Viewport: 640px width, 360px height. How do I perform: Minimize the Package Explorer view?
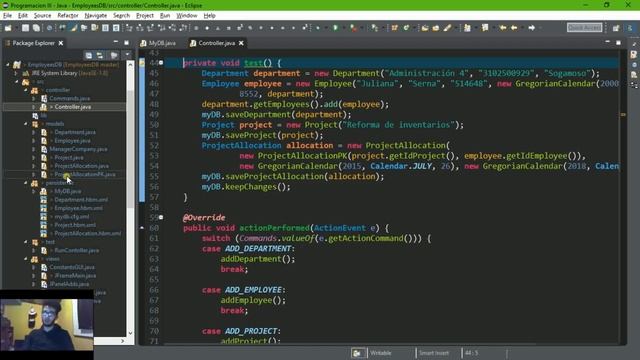116,42
